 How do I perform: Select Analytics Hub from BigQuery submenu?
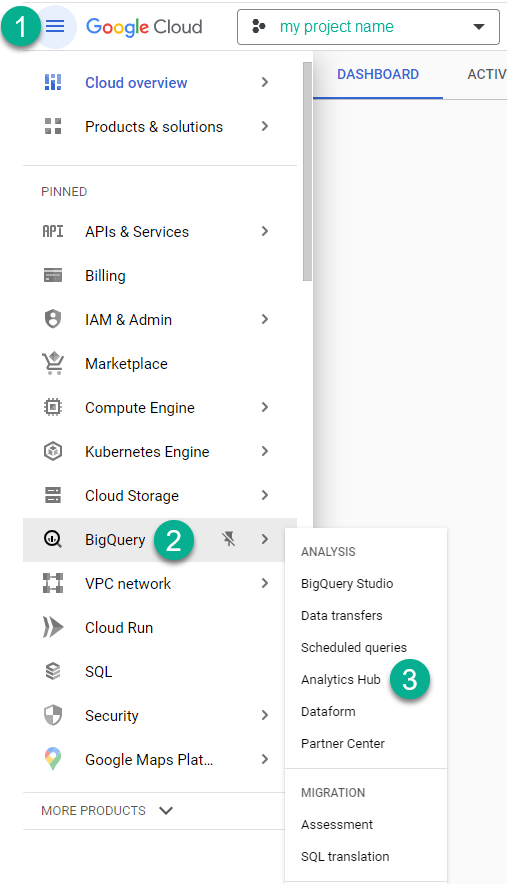coord(341,680)
